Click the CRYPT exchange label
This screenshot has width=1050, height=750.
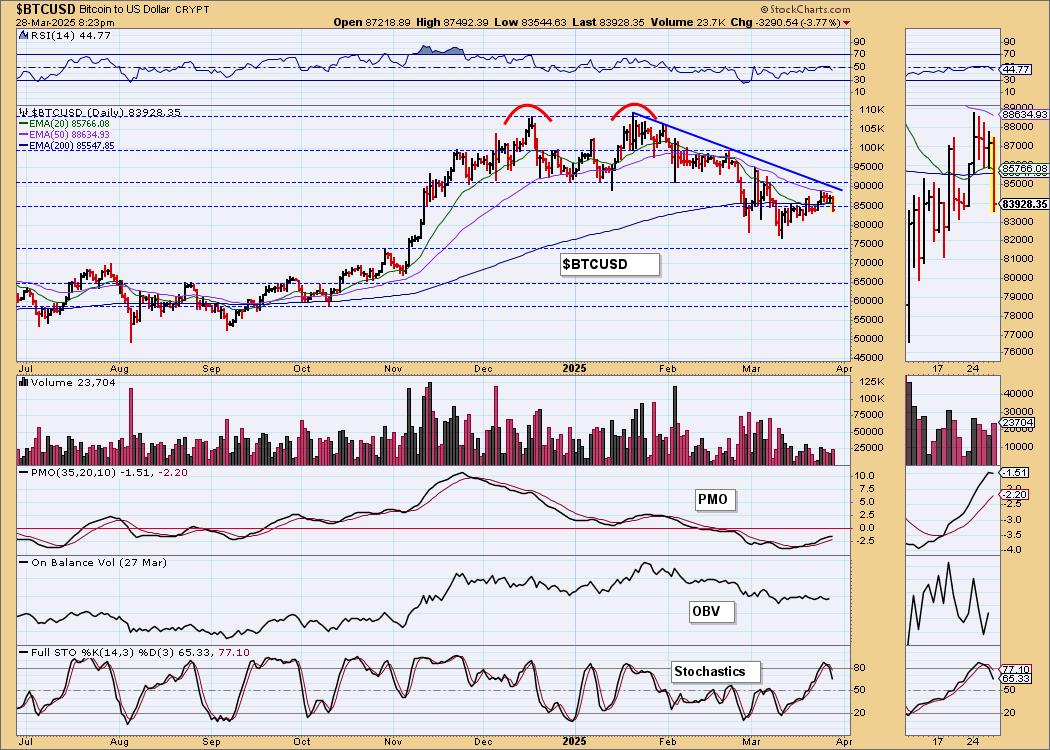click(192, 9)
